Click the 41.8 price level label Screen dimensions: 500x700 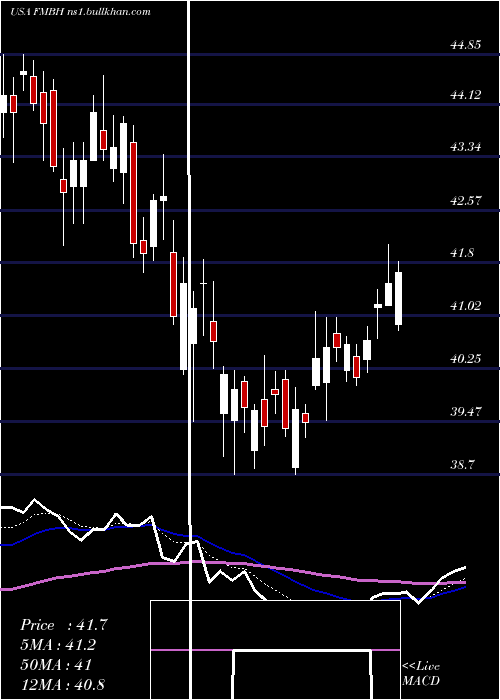(462, 253)
